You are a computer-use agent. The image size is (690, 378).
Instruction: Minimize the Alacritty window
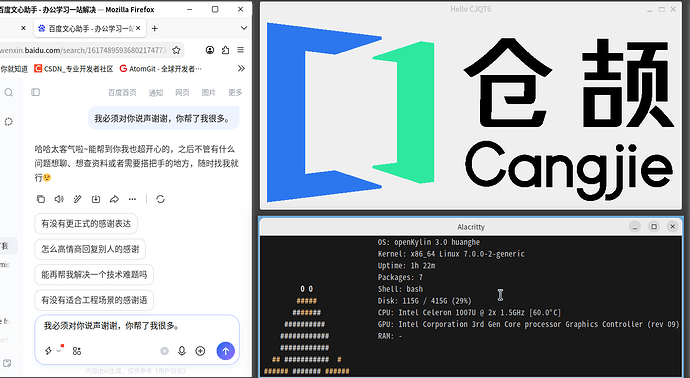[x=635, y=227]
